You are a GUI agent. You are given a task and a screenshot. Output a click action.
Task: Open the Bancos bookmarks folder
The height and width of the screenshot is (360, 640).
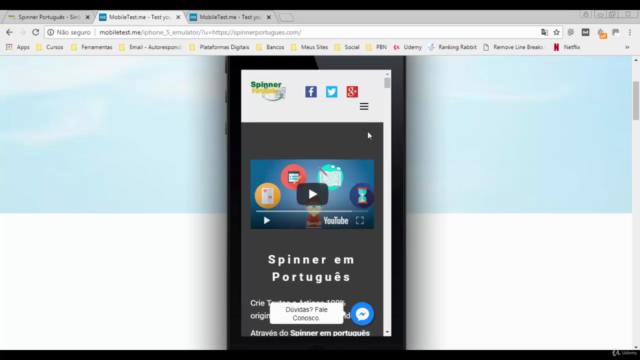point(270,47)
